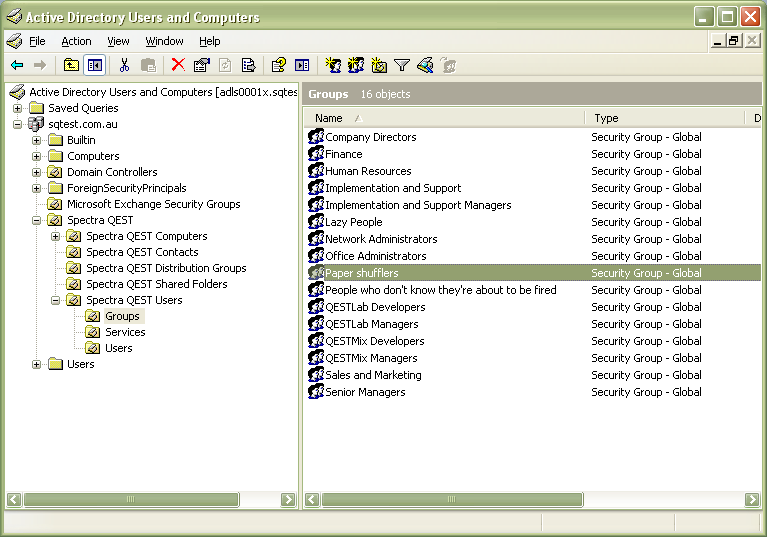Create a new group via toolbar icon
767x537 pixels.
pyautogui.click(x=356, y=65)
